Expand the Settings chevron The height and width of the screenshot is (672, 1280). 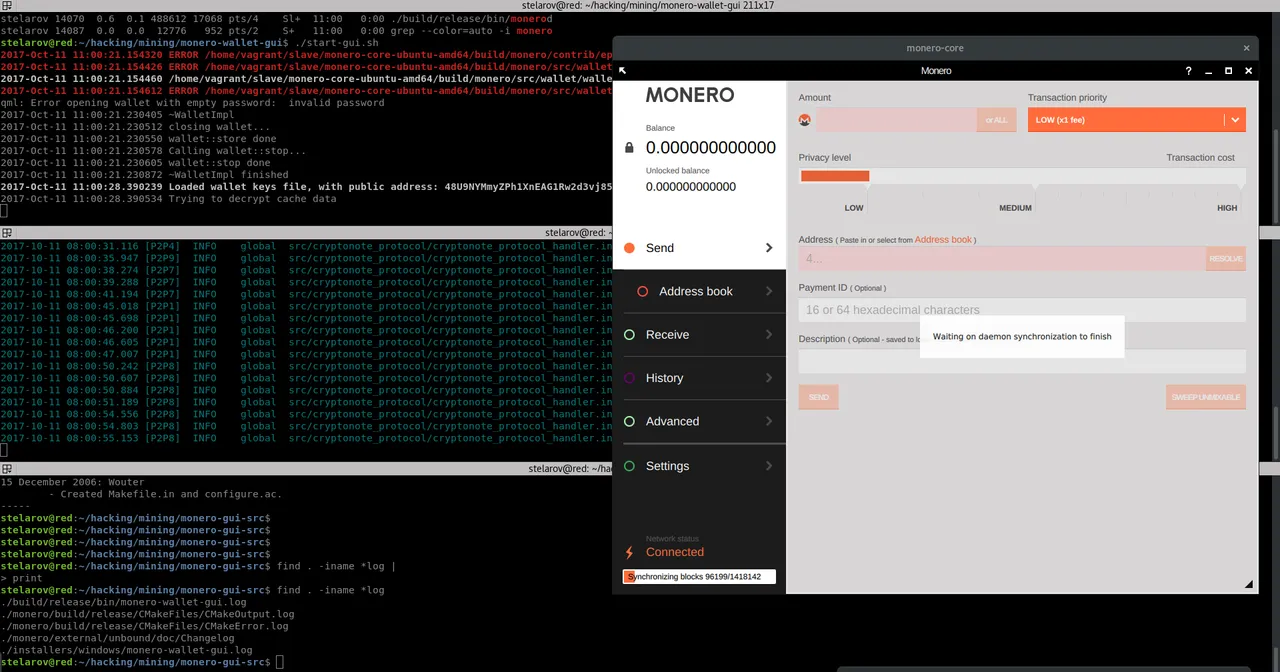769,466
